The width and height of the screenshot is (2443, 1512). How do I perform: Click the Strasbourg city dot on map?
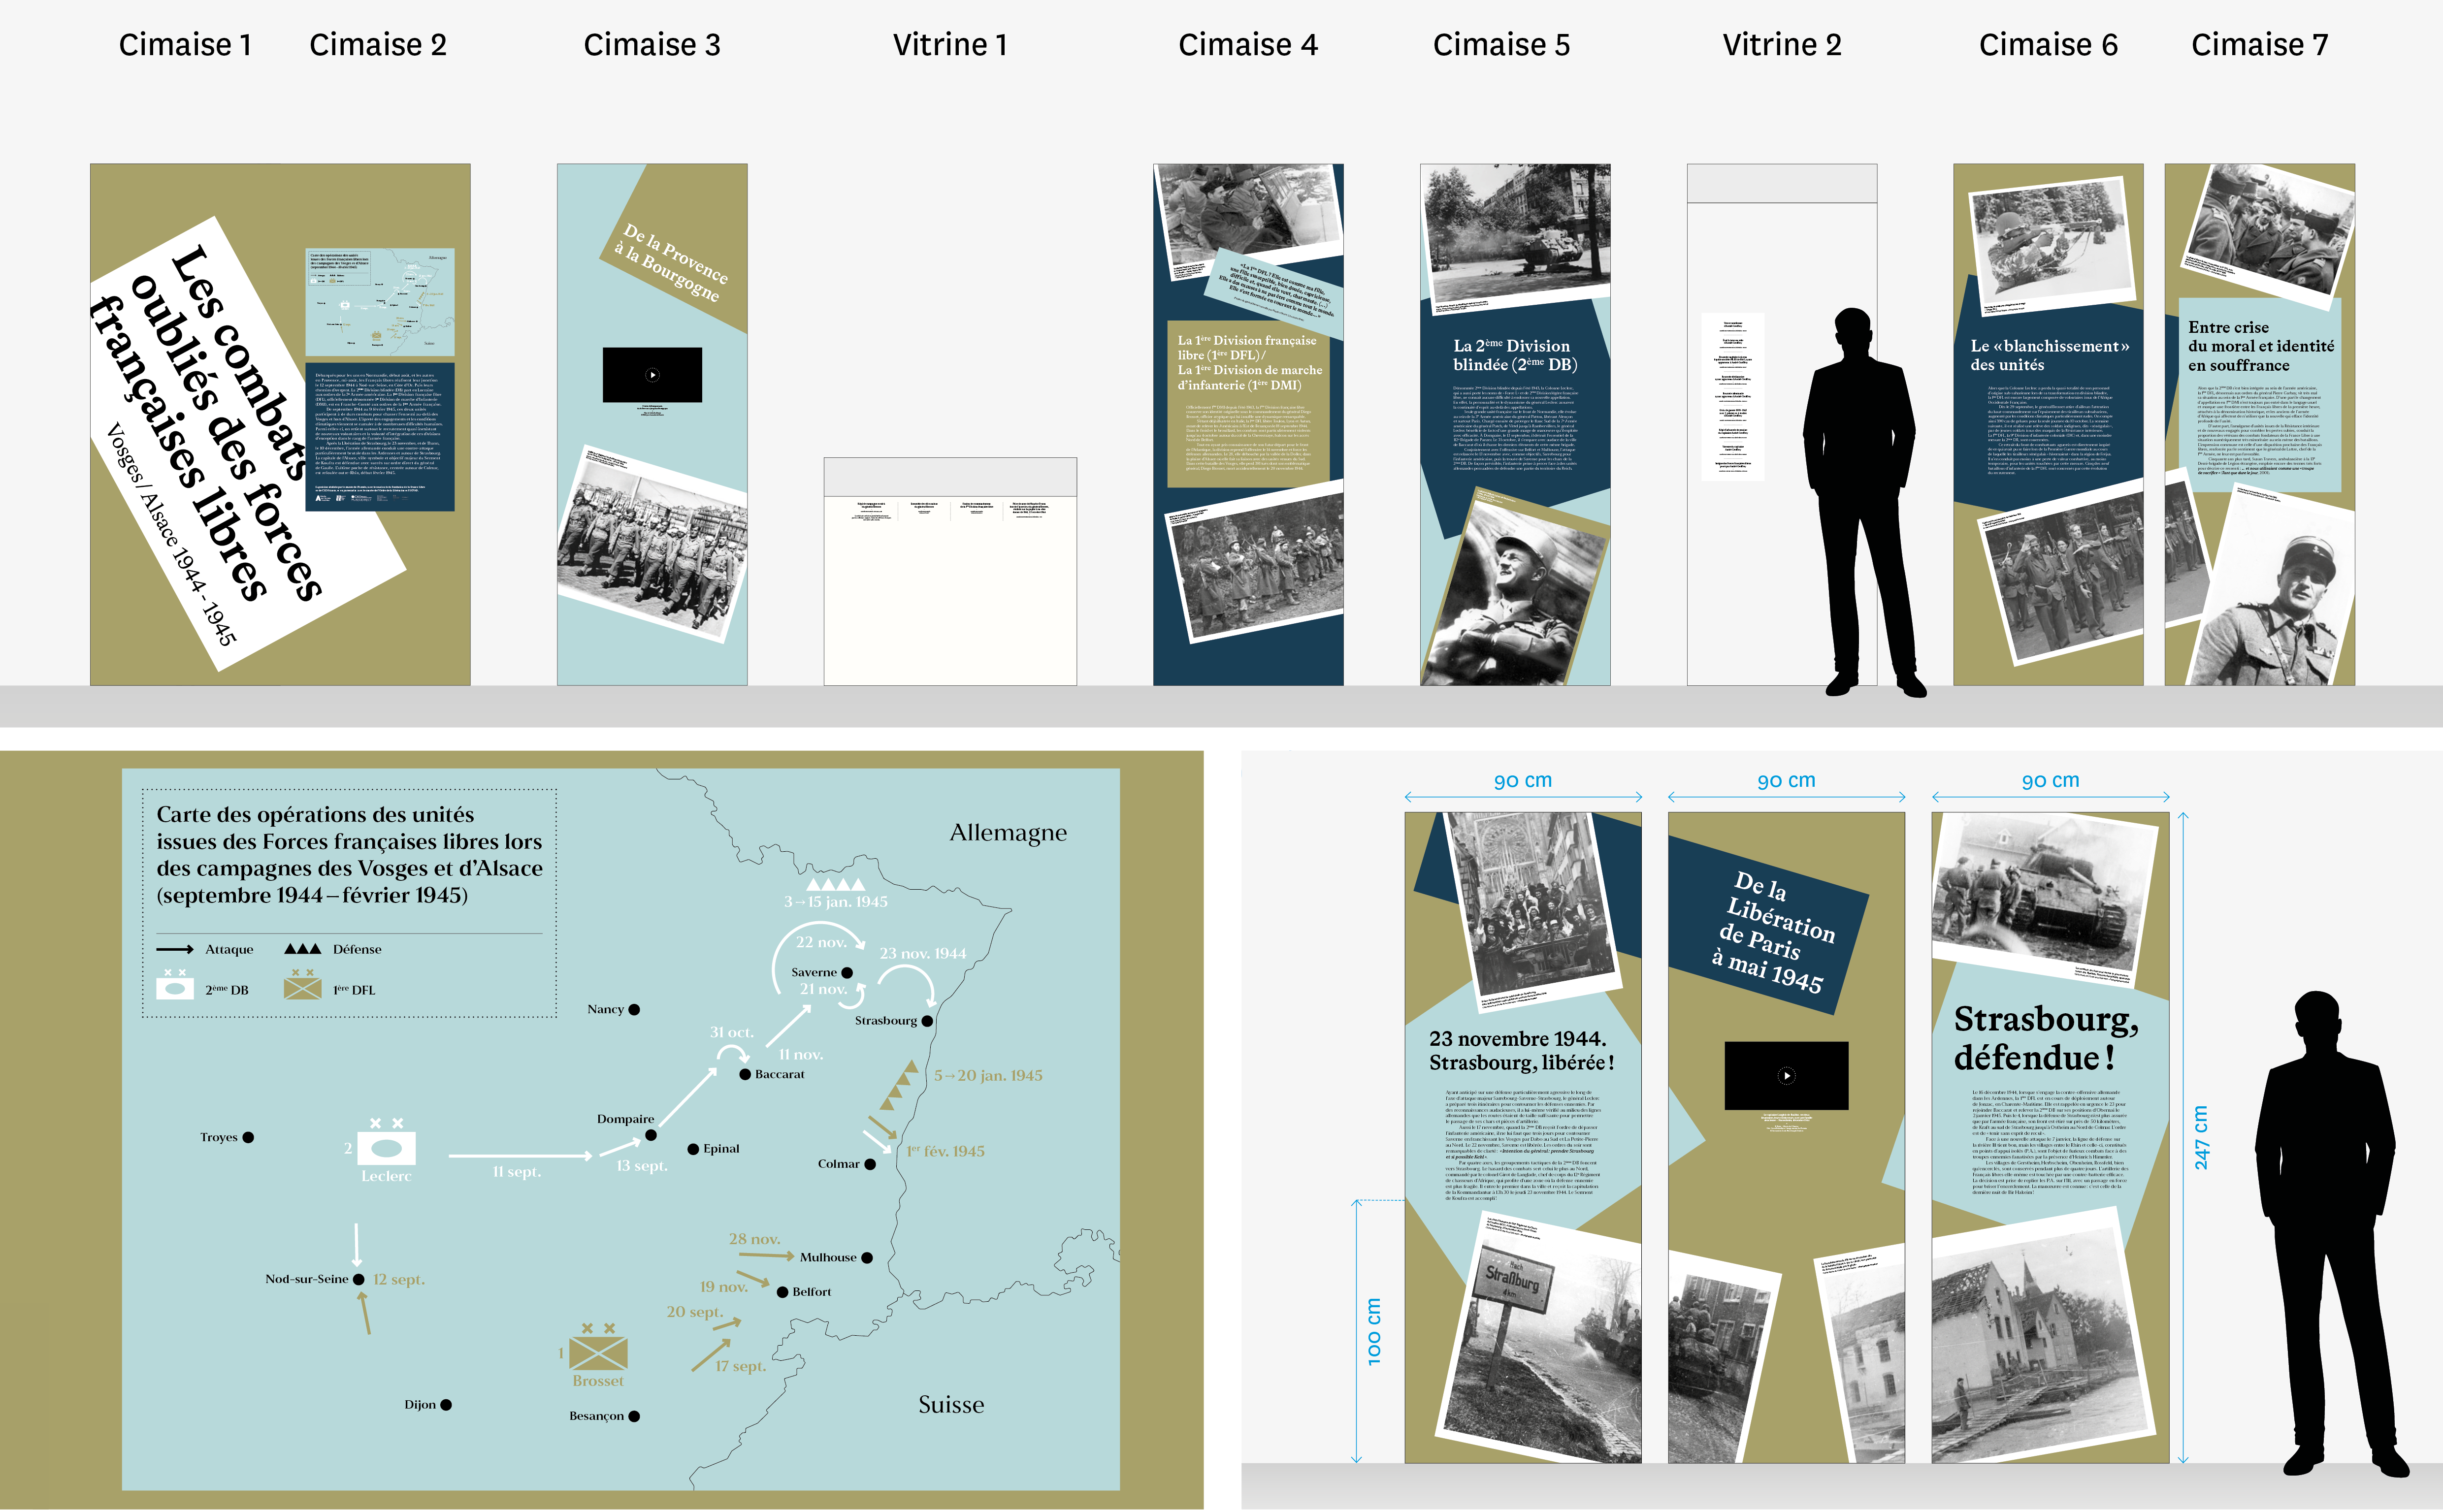(x=927, y=1021)
